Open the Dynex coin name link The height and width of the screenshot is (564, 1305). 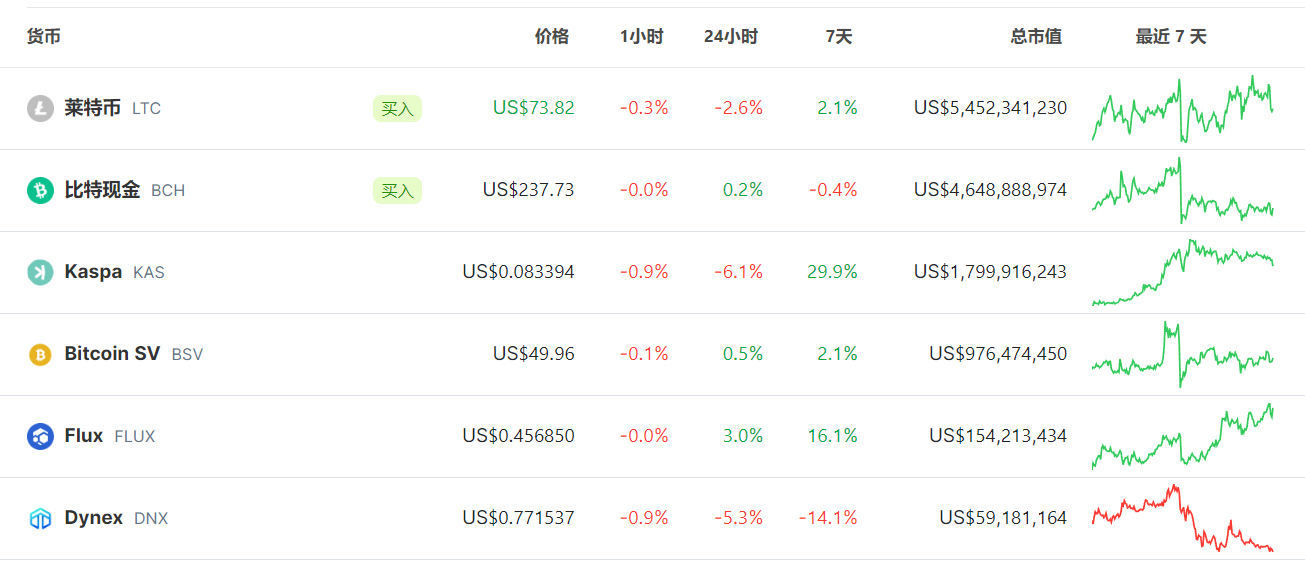click(93, 518)
